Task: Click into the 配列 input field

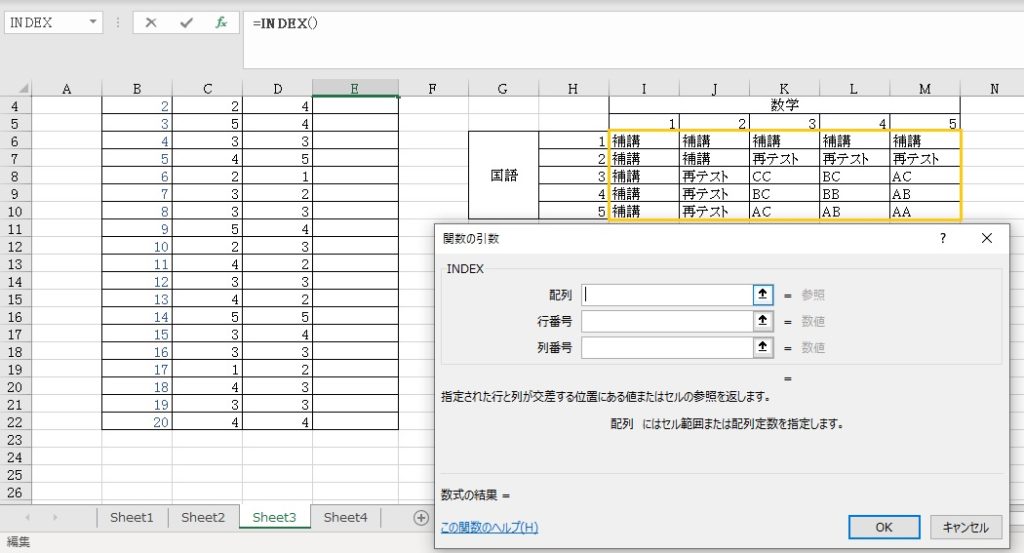Action: point(666,295)
